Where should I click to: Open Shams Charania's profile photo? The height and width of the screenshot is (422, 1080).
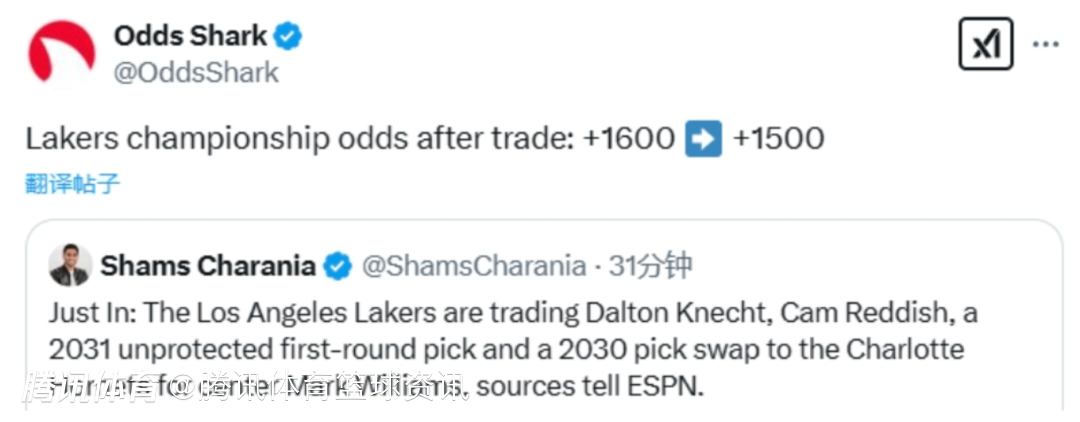[70, 265]
